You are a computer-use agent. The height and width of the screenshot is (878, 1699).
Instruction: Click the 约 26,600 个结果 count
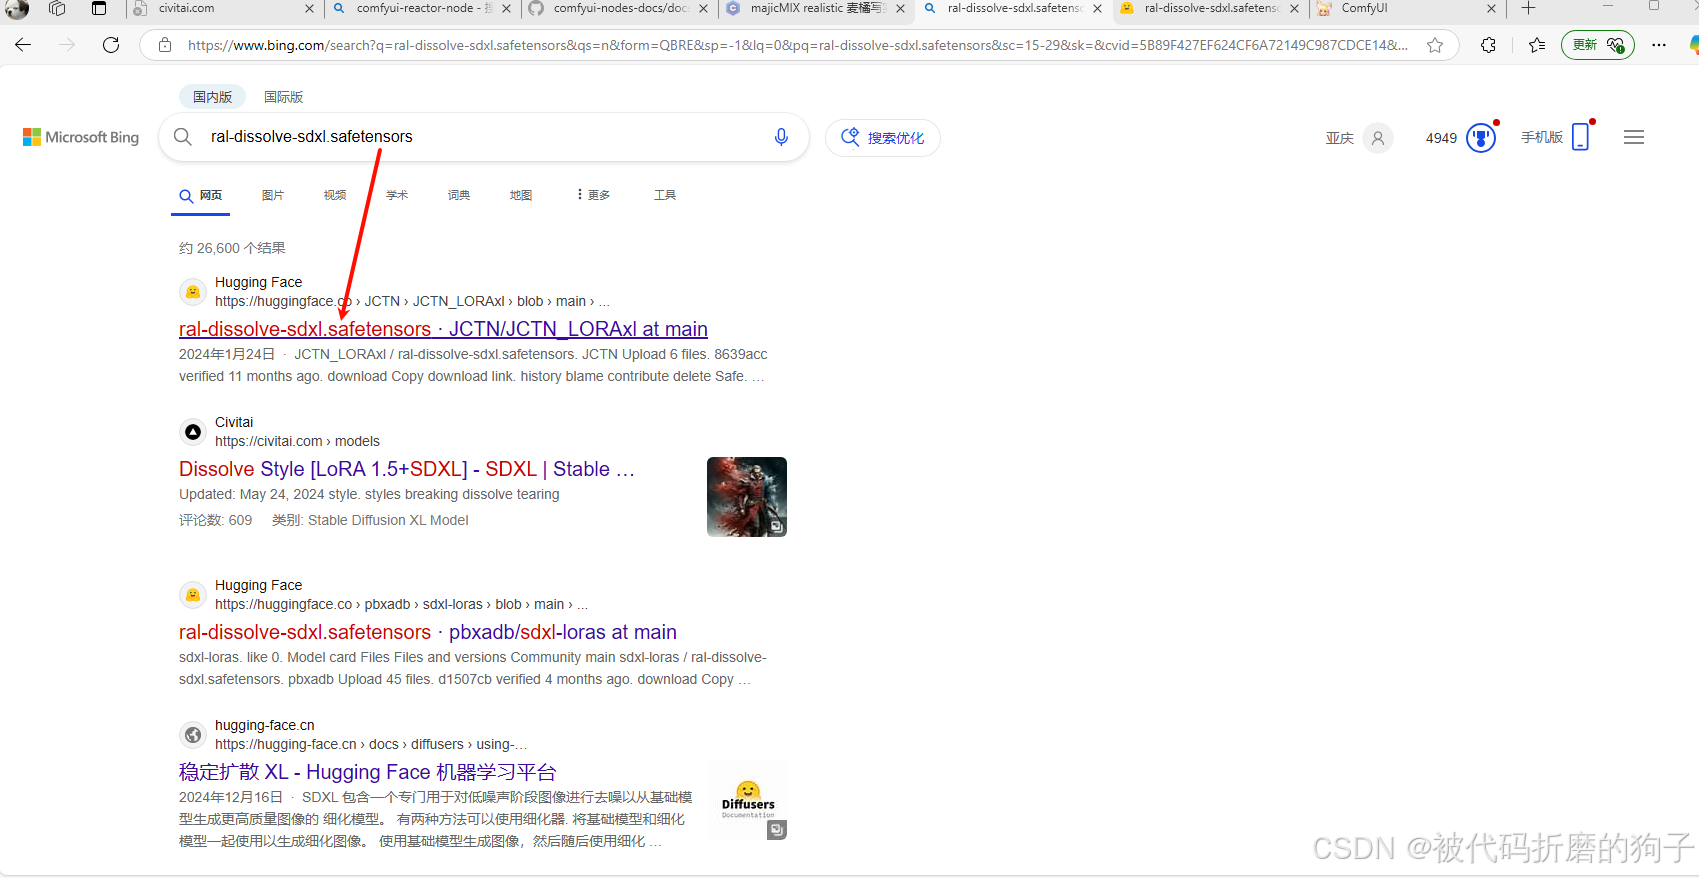(232, 248)
